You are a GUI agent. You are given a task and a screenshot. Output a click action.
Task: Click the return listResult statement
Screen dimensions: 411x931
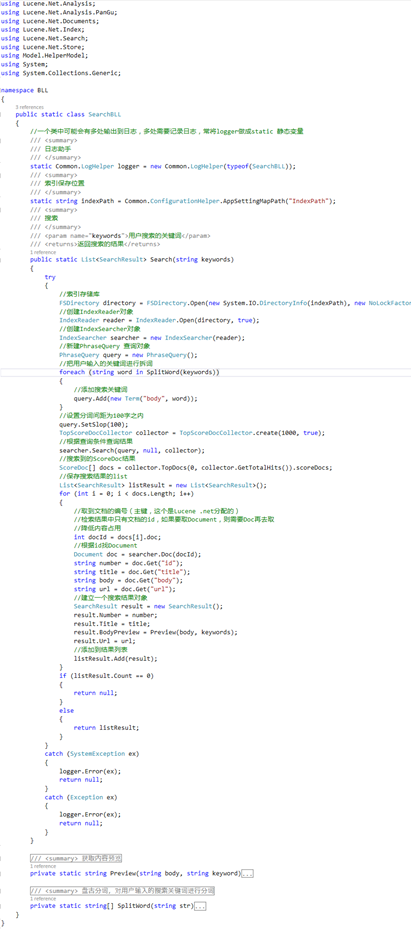click(107, 727)
